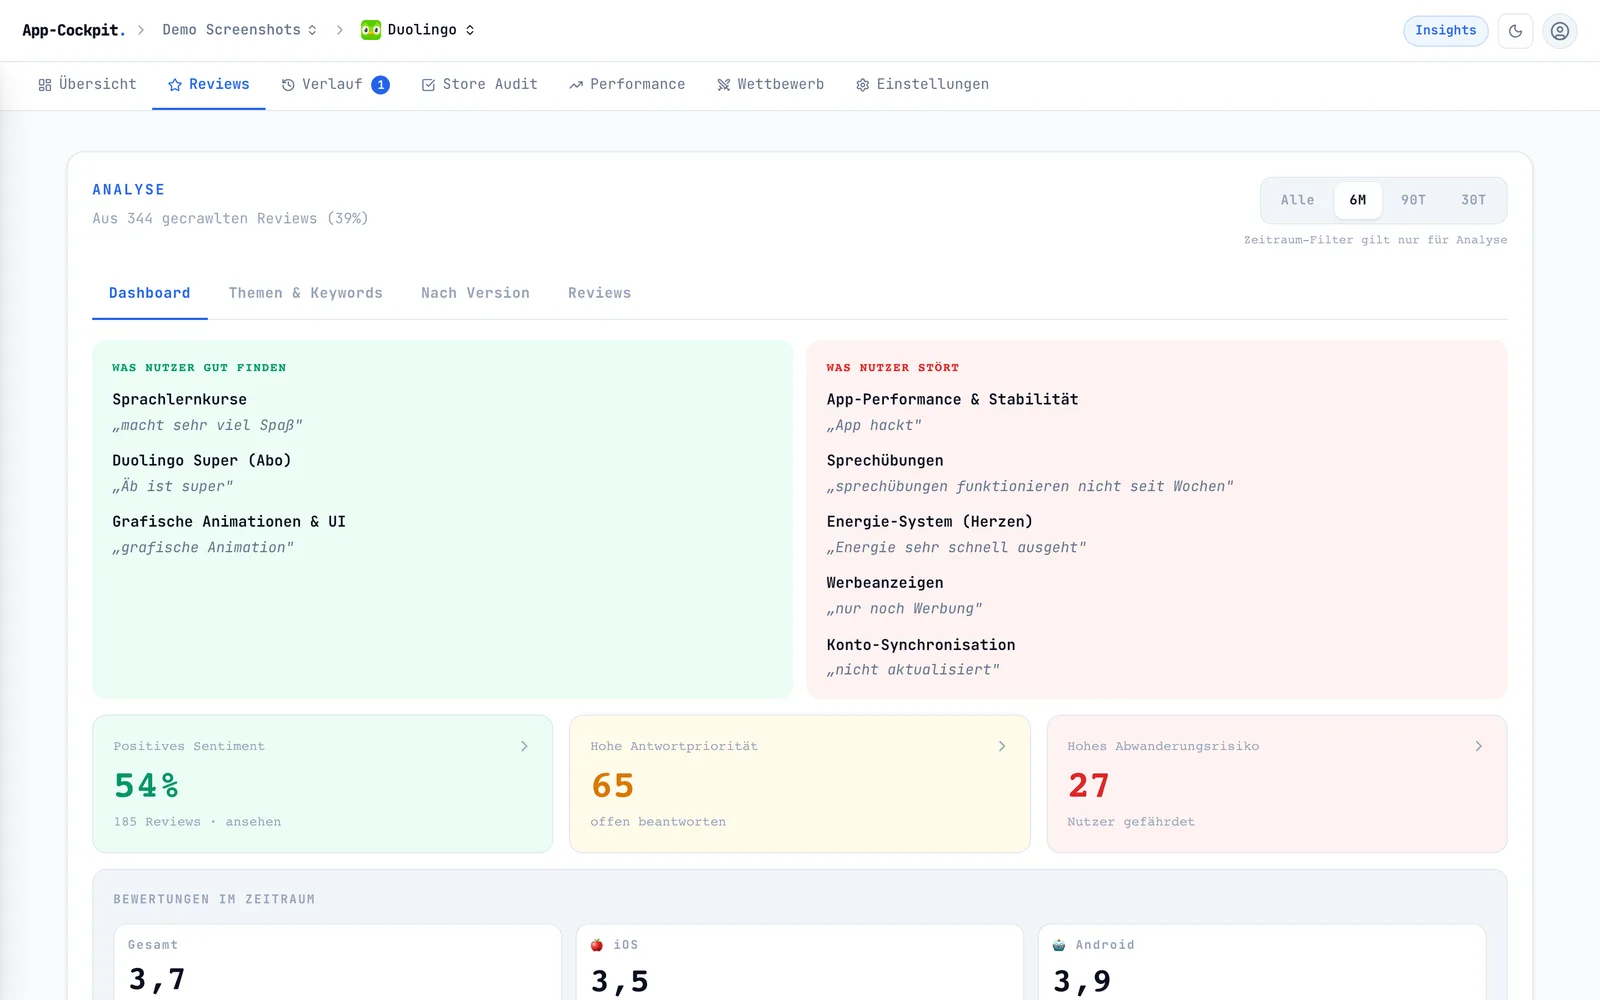Open the Reviews sub-tab in the analysis panel

point(600,293)
